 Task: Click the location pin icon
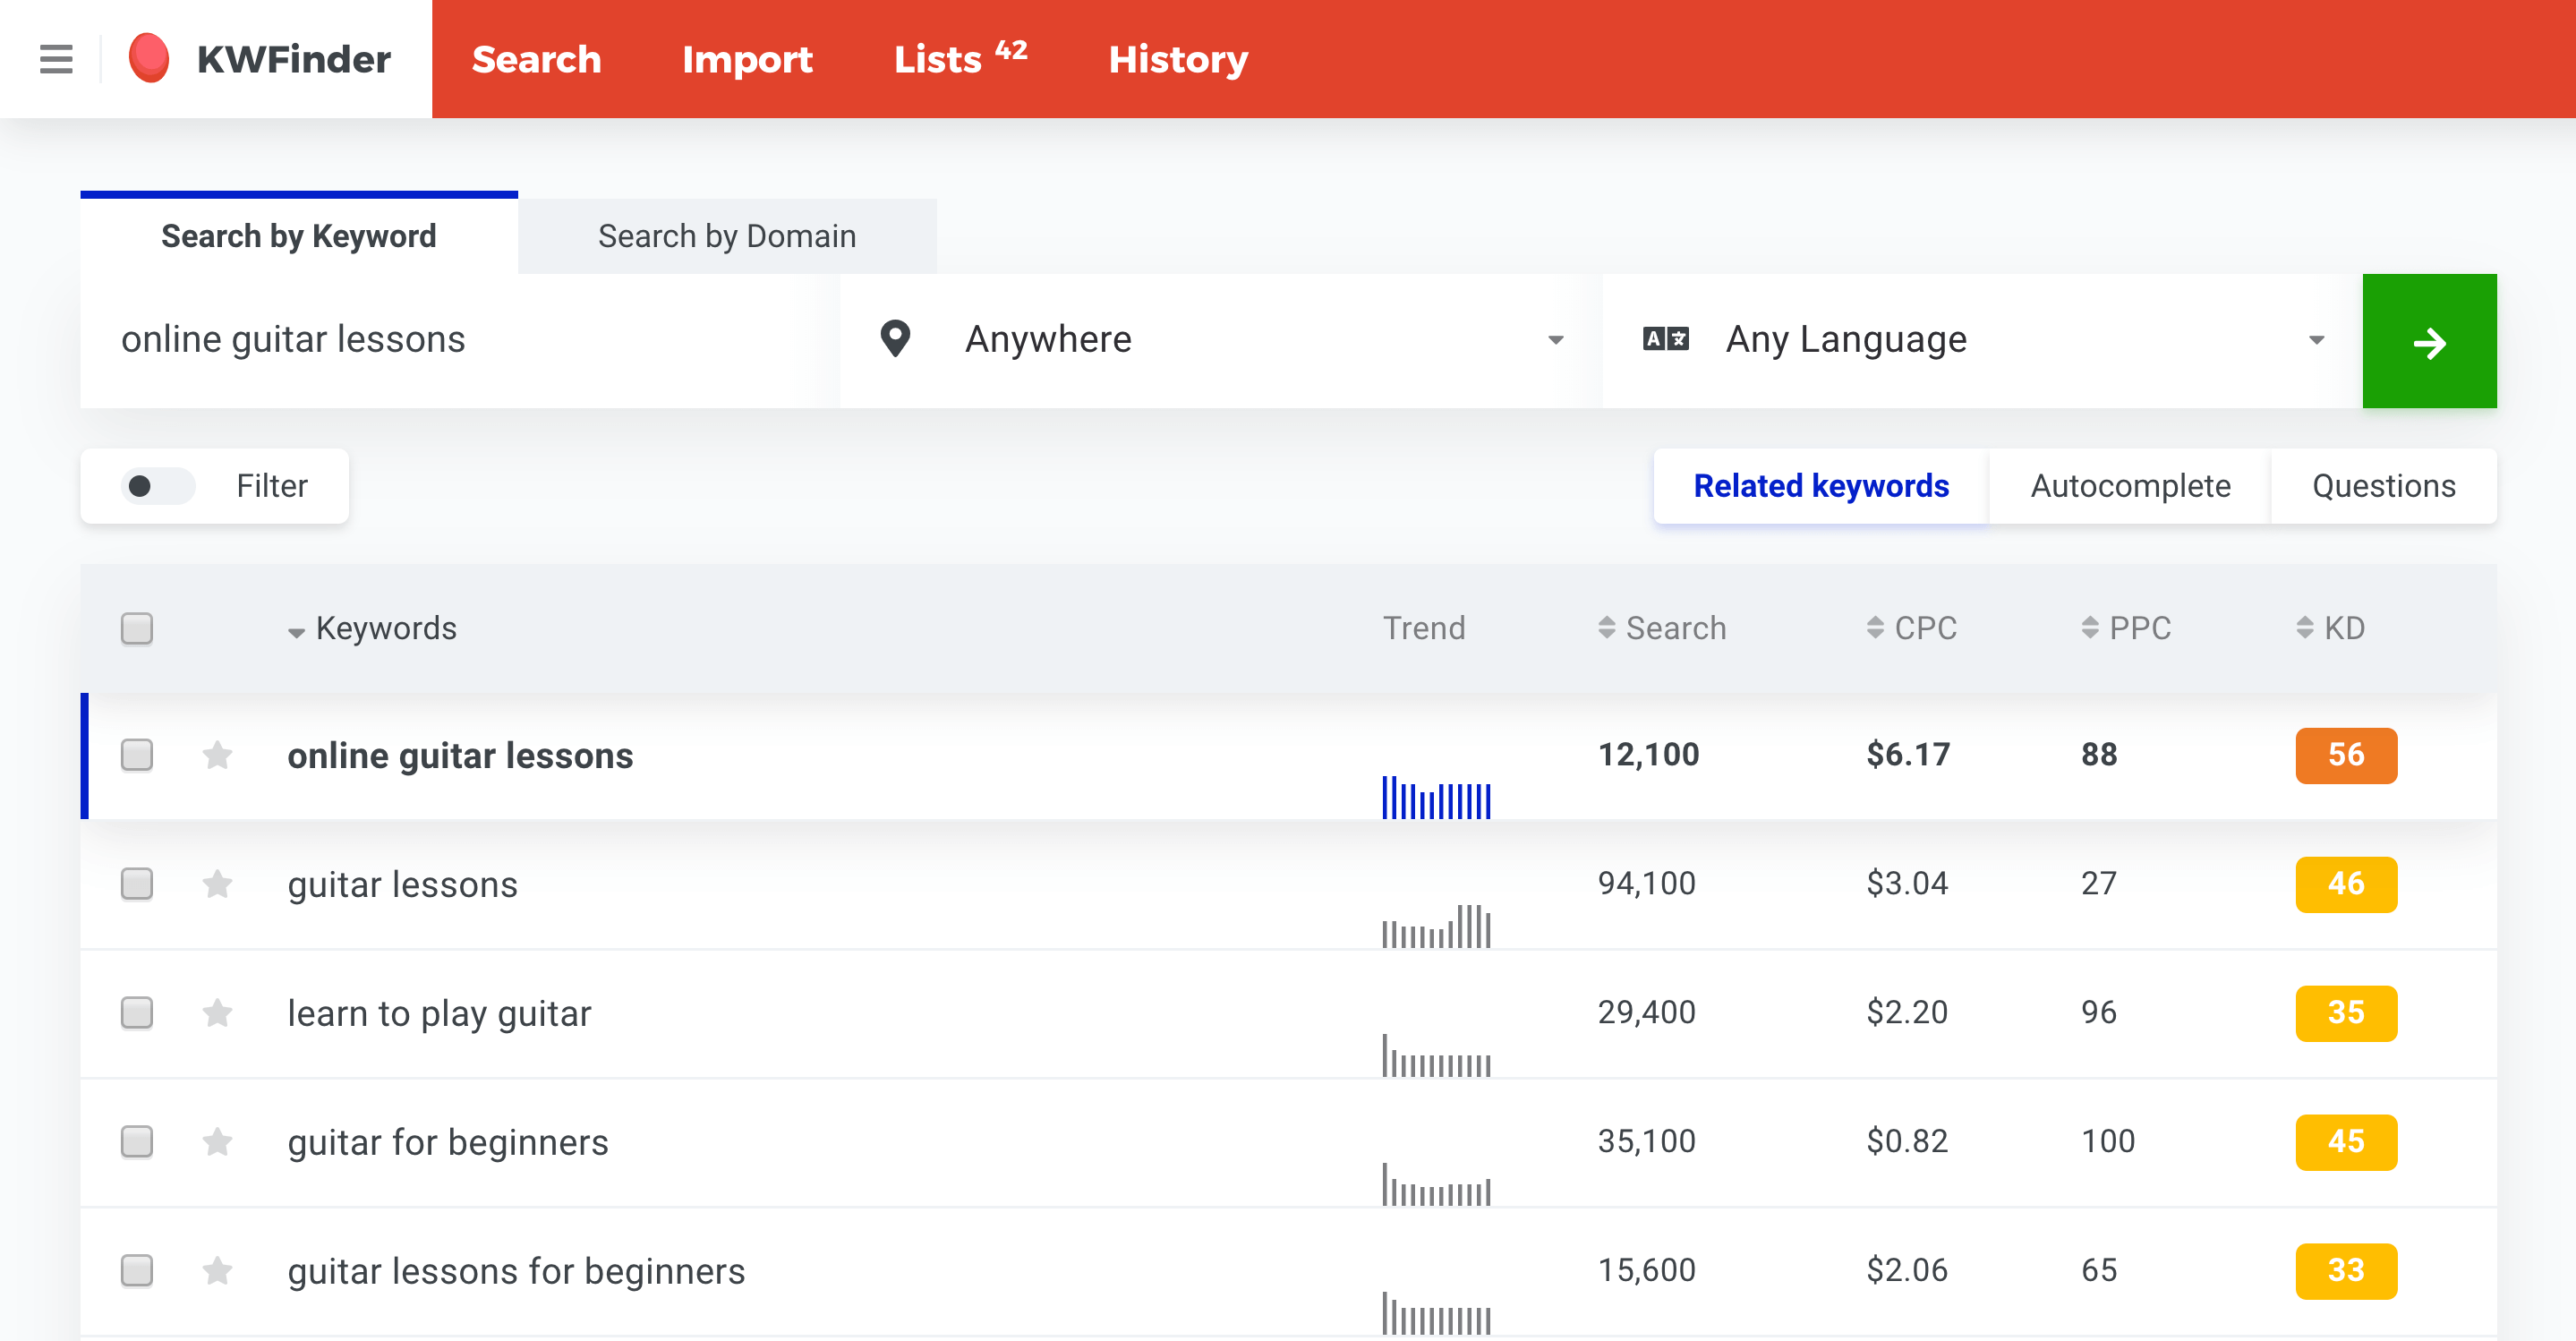pyautogui.click(x=895, y=339)
